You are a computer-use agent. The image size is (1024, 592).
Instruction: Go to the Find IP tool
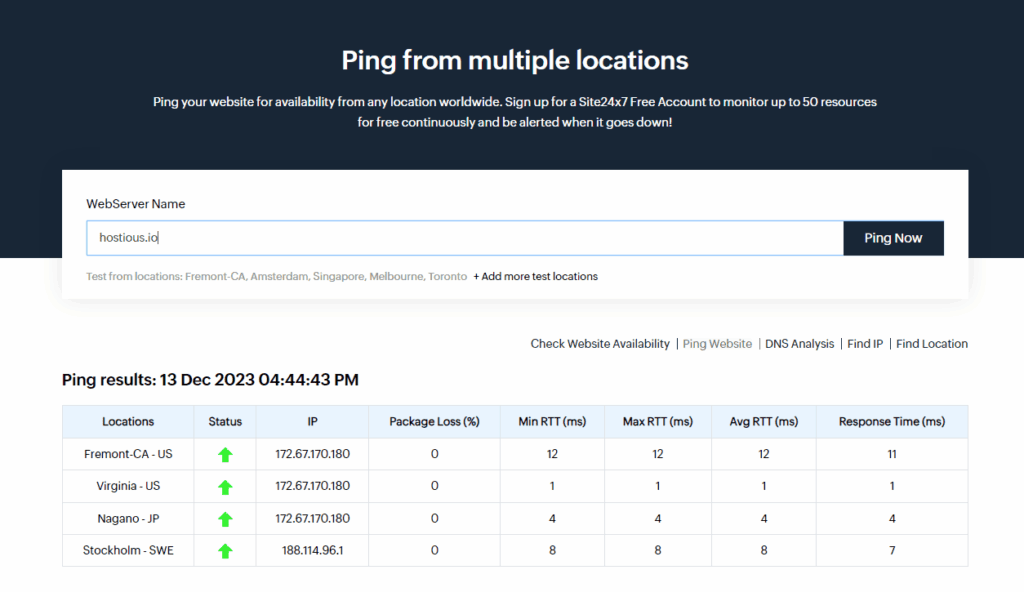[865, 344]
